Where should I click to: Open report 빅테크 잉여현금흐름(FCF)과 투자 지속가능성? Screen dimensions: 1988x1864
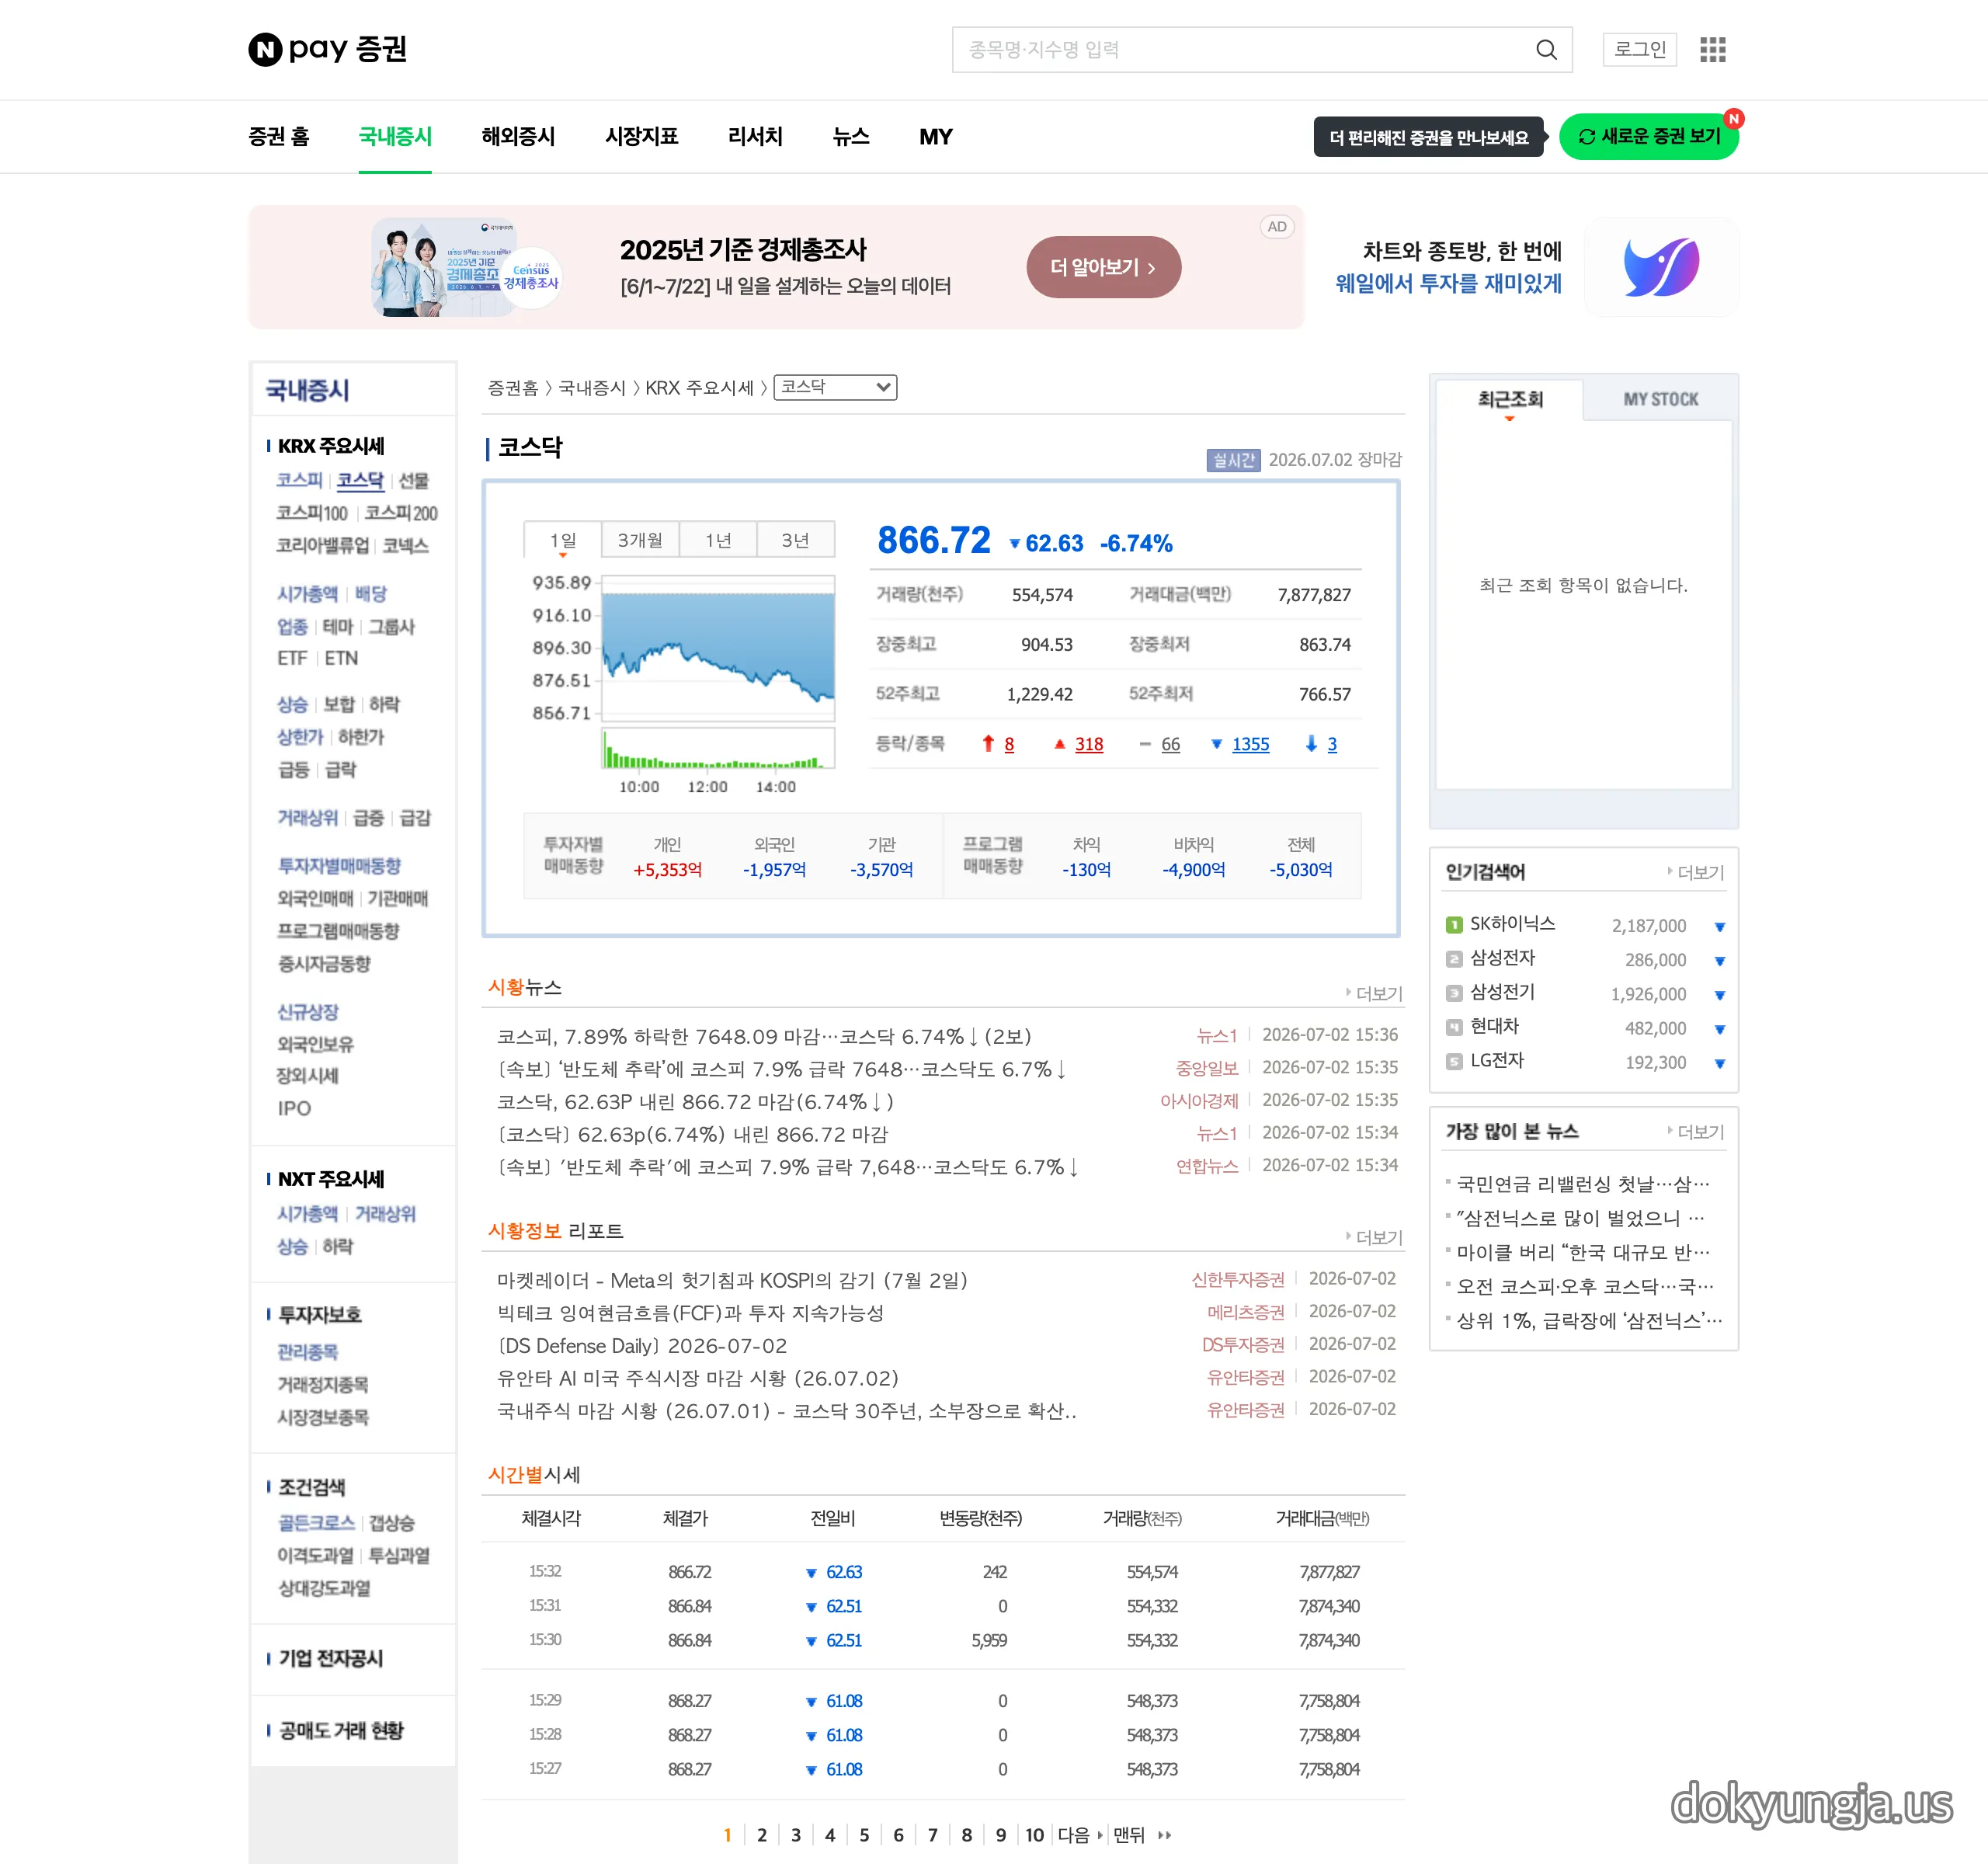click(x=690, y=1313)
